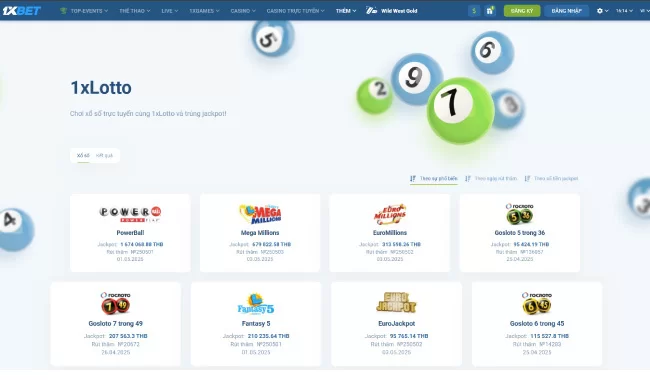
Task: Expand the Top-Events menu
Action: point(84,11)
